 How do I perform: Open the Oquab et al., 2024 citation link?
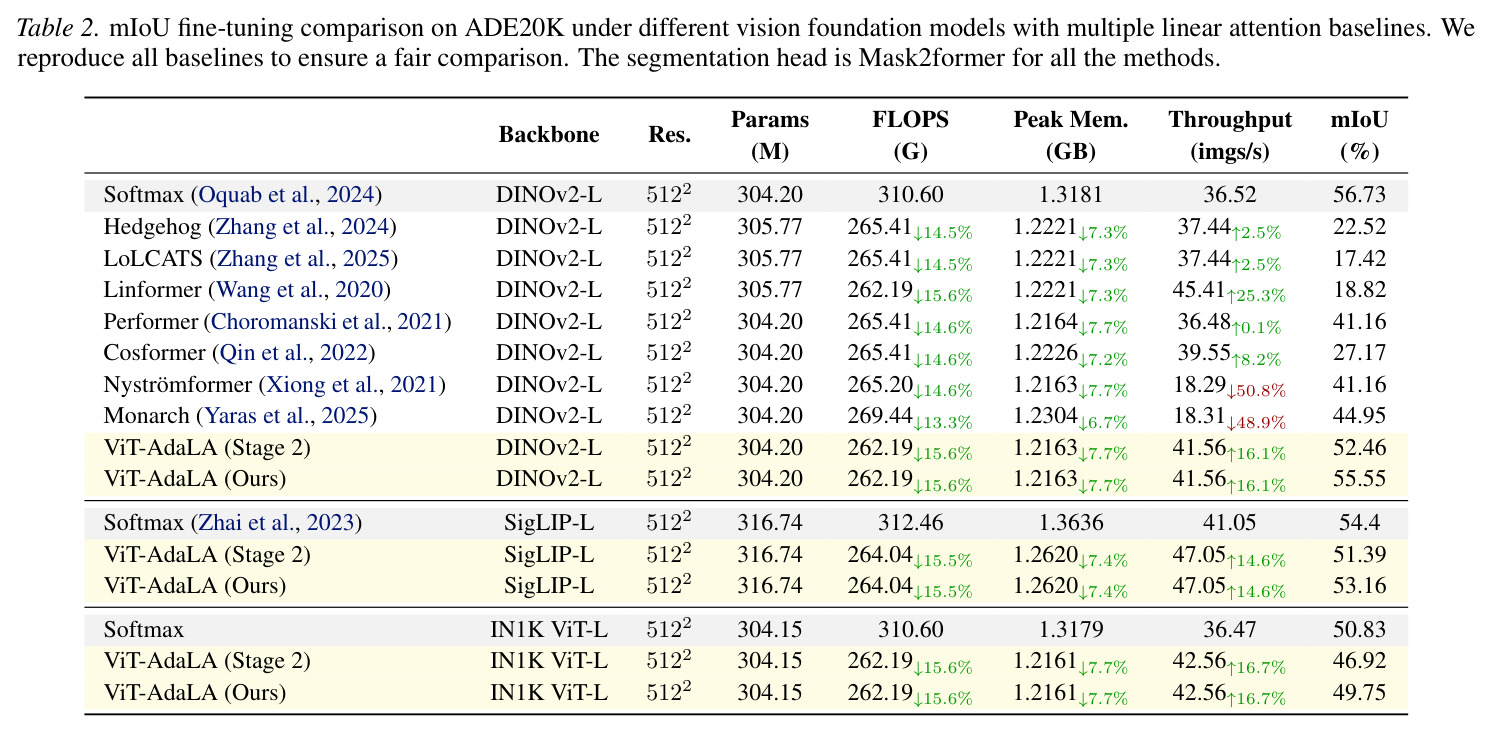[286, 195]
